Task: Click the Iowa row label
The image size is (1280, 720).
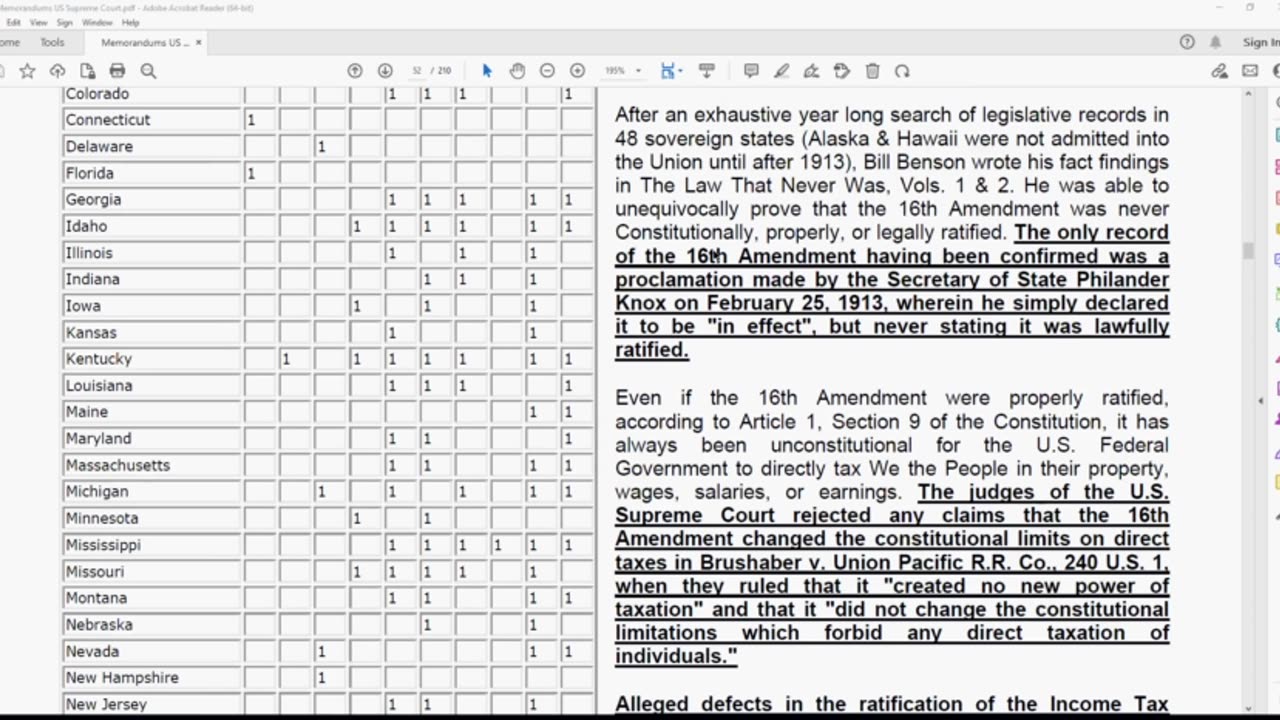Action: [x=83, y=306]
